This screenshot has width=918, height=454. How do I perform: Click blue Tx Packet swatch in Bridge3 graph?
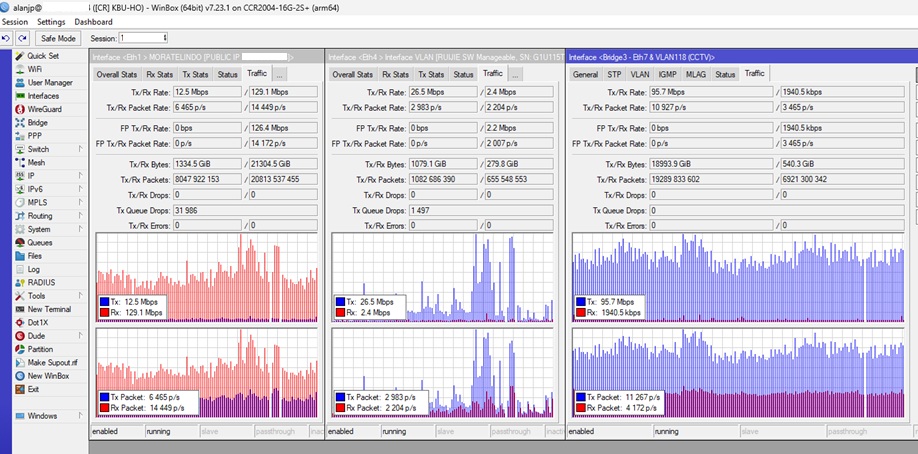coord(581,397)
